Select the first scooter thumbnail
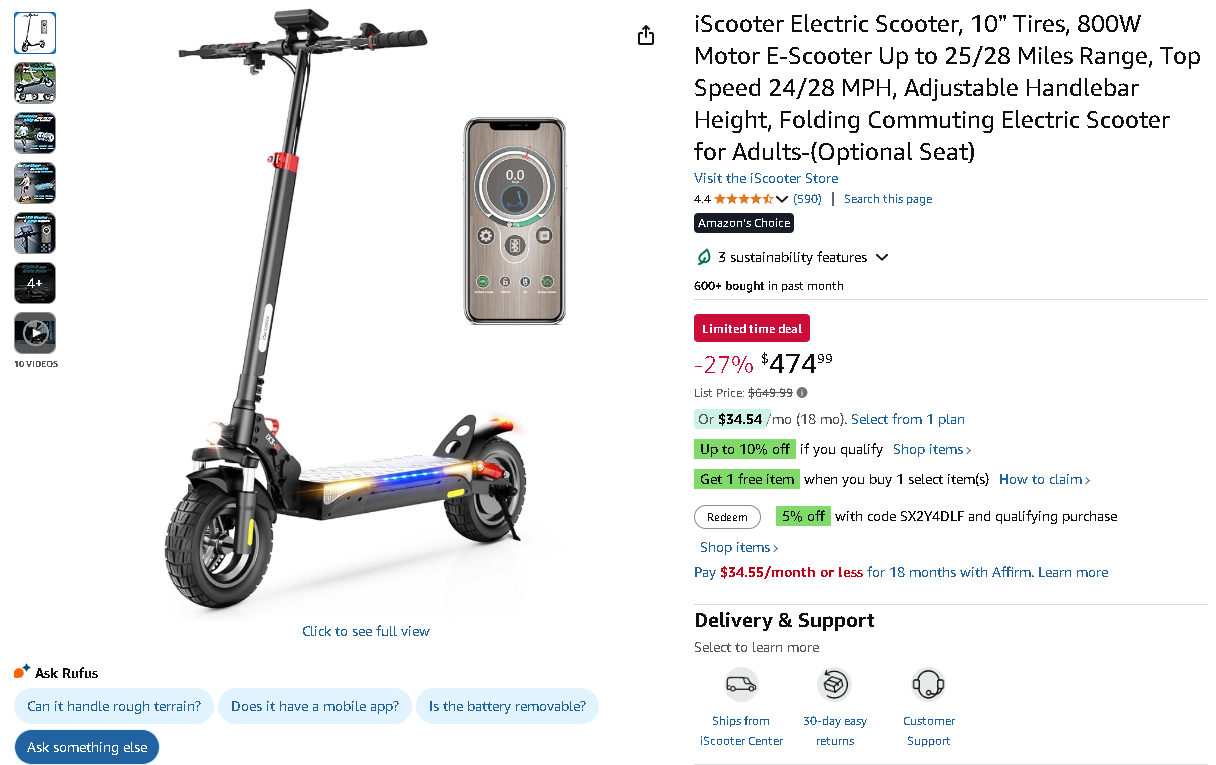Image resolution: width=1216 pixels, height=765 pixels. pos(35,33)
